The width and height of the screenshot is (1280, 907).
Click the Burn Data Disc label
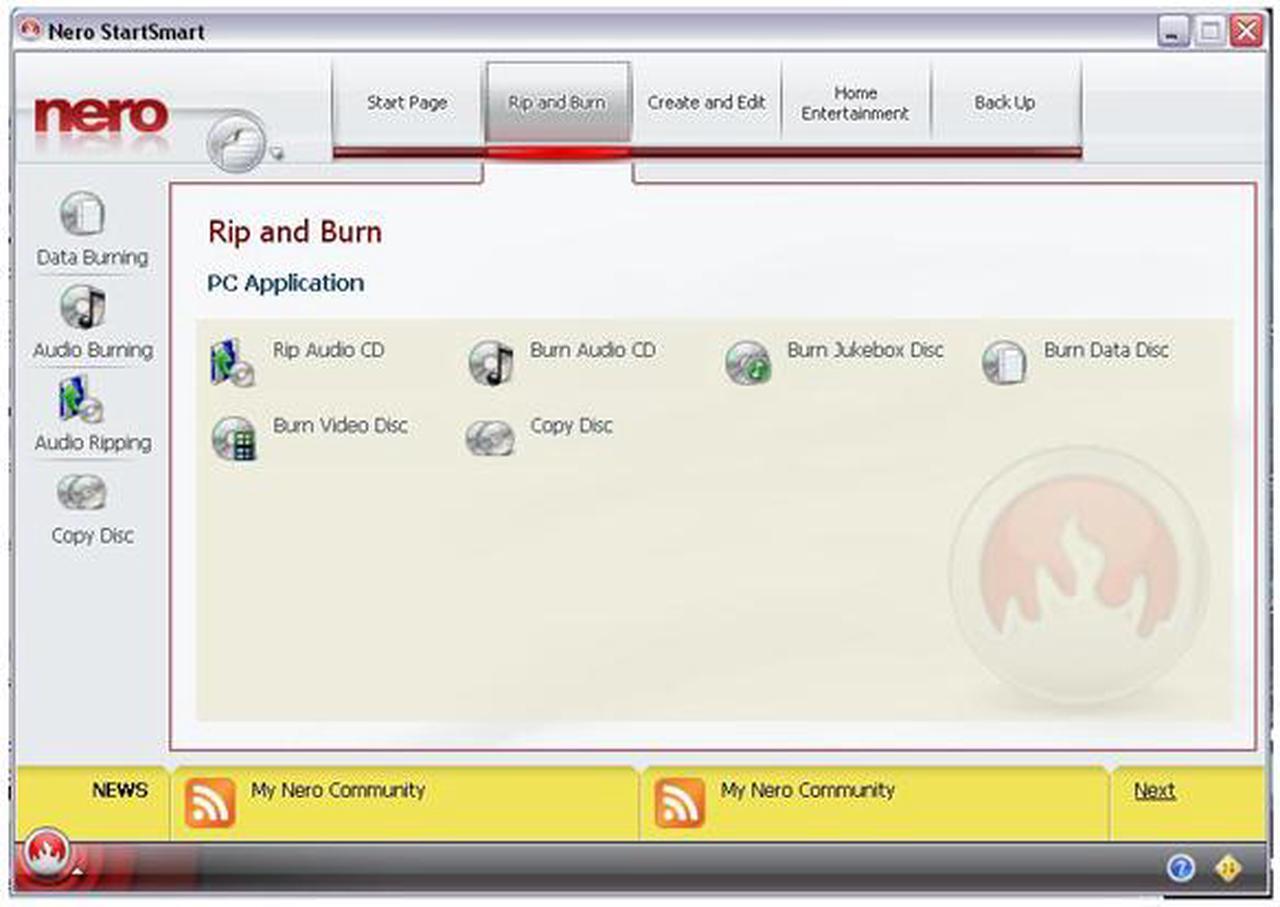[1106, 350]
